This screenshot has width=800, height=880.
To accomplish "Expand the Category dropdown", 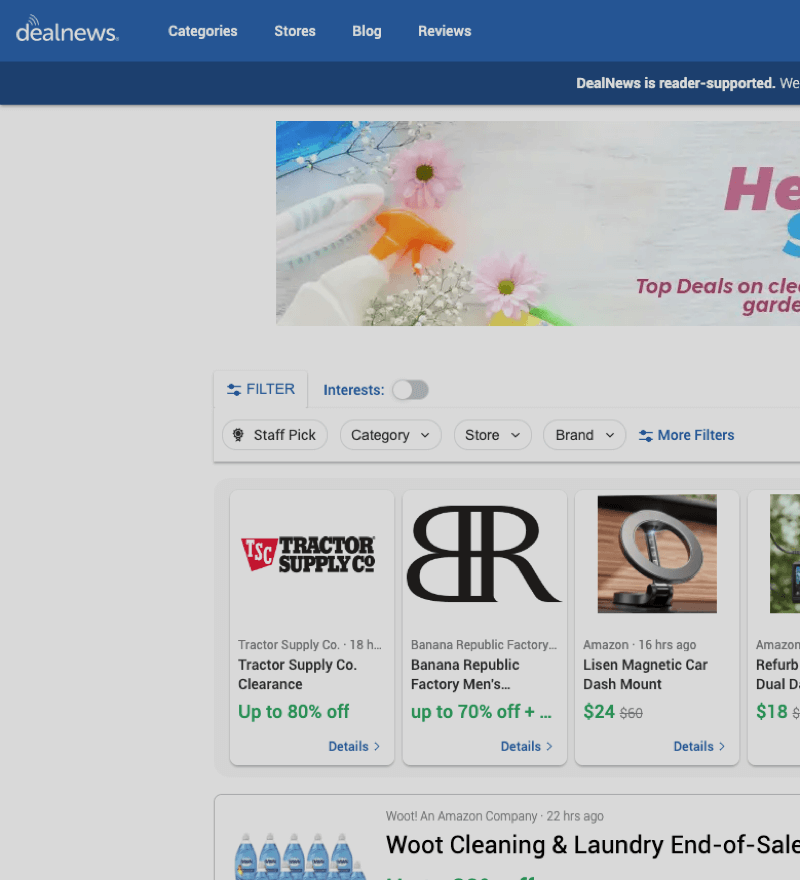I will click(x=390, y=435).
